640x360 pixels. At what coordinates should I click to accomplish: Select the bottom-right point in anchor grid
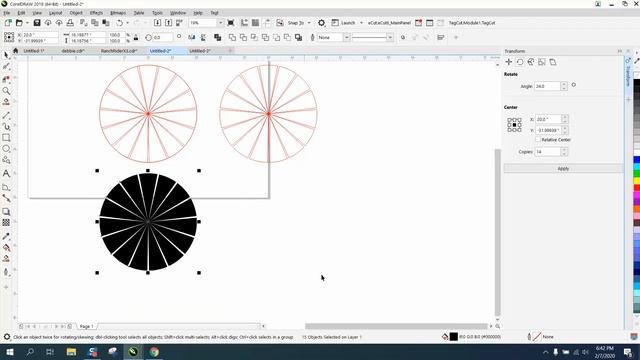pos(519,130)
